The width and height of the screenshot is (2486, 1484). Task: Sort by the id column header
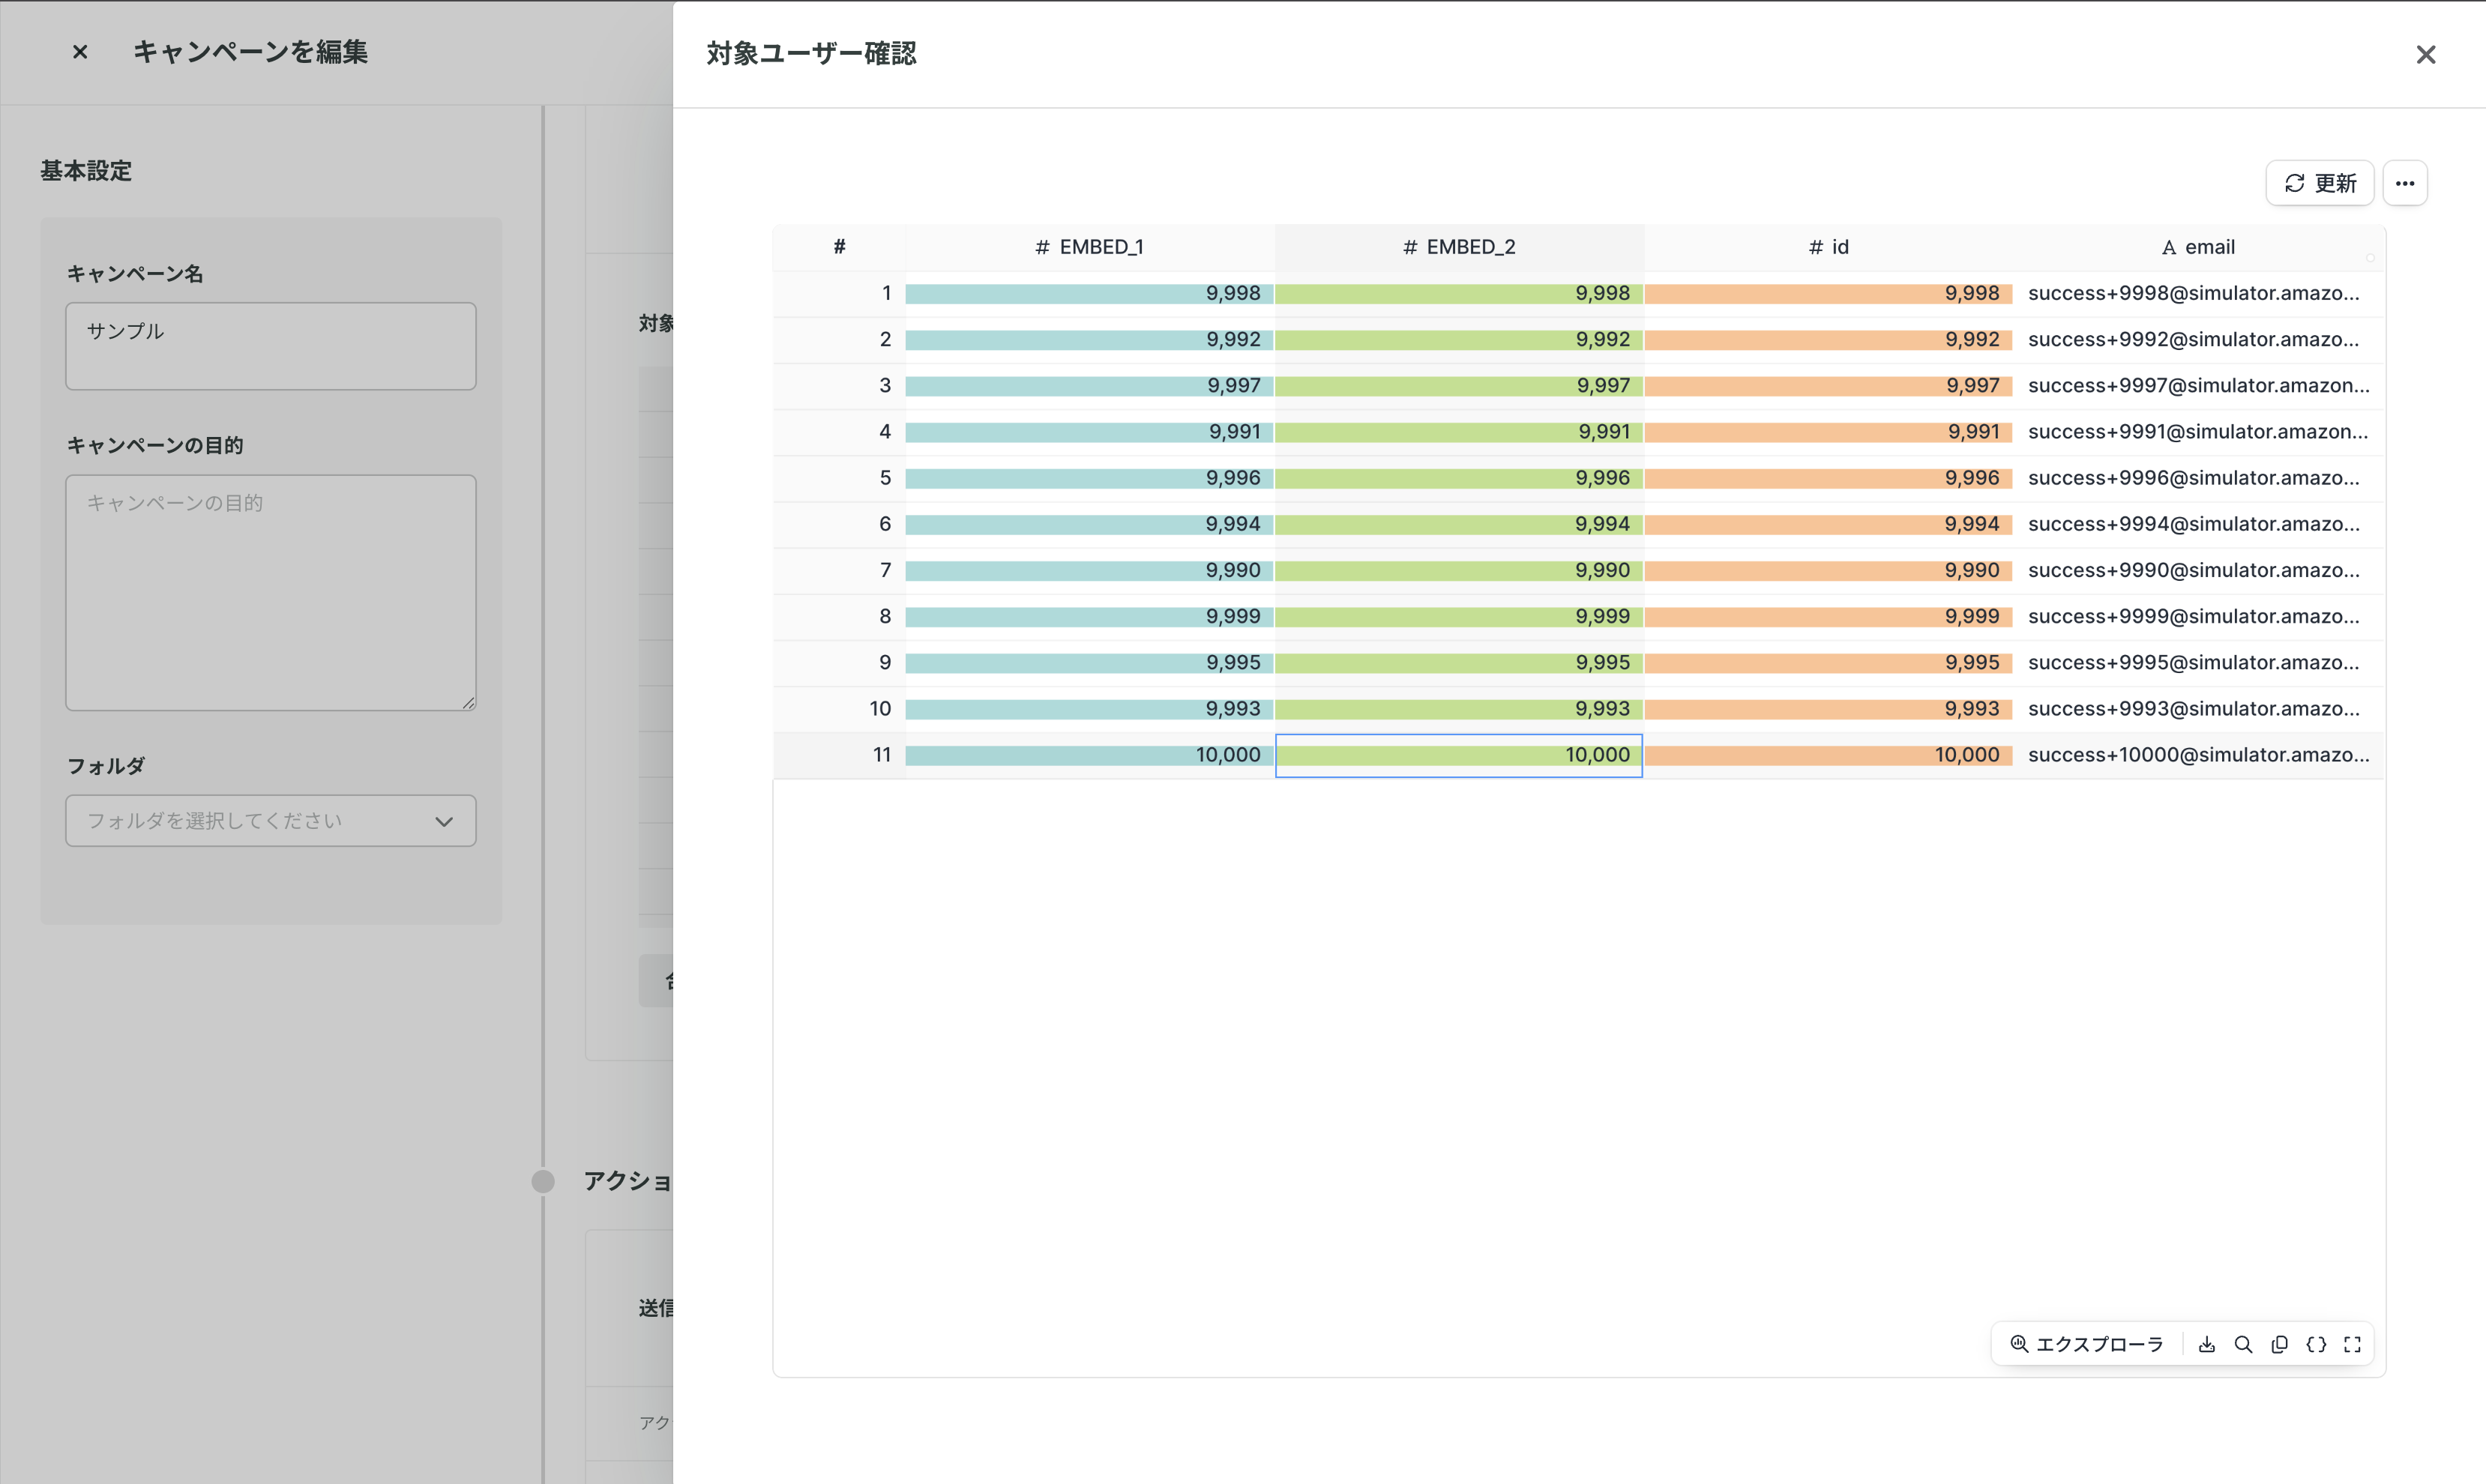point(1828,247)
